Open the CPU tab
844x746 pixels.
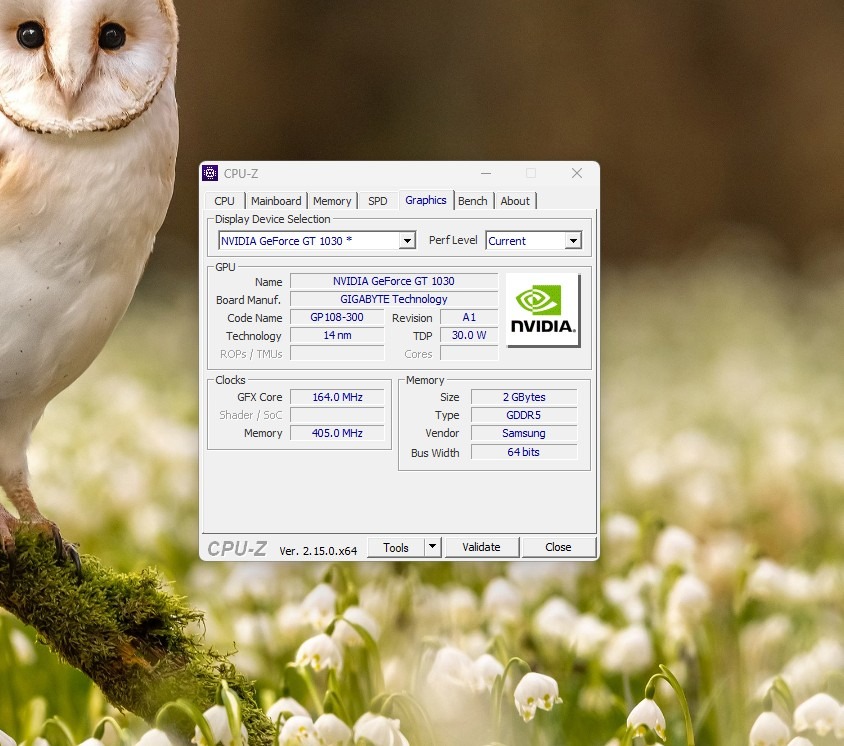click(224, 201)
